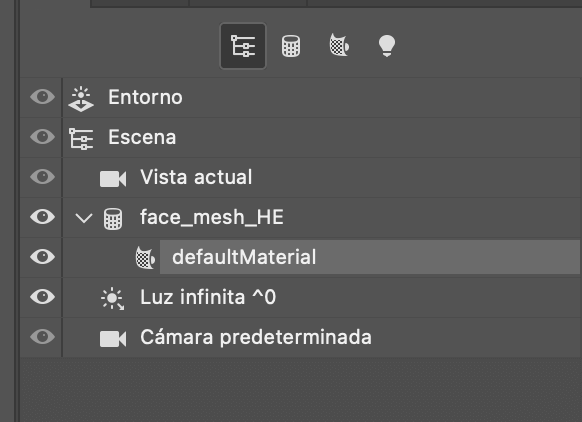Select the whole scene filter icon
This screenshot has width=582, height=422.
point(243,46)
